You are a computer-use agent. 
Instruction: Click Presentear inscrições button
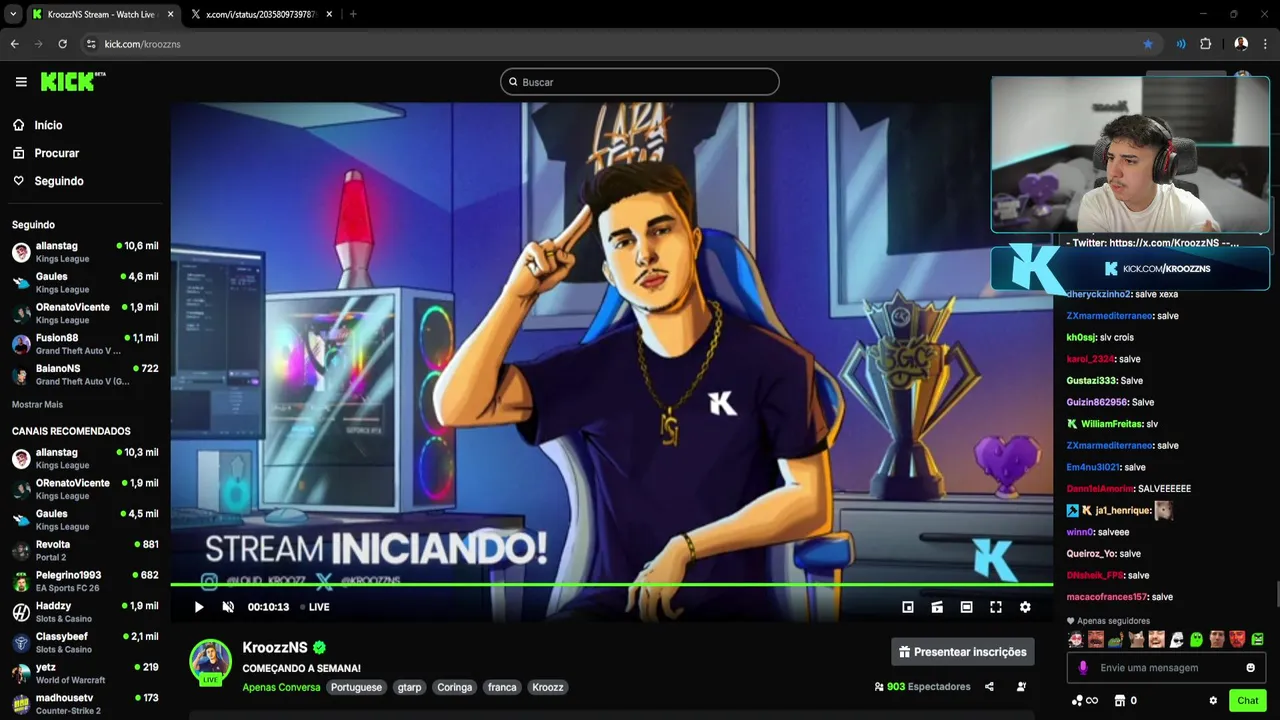pyautogui.click(x=963, y=652)
